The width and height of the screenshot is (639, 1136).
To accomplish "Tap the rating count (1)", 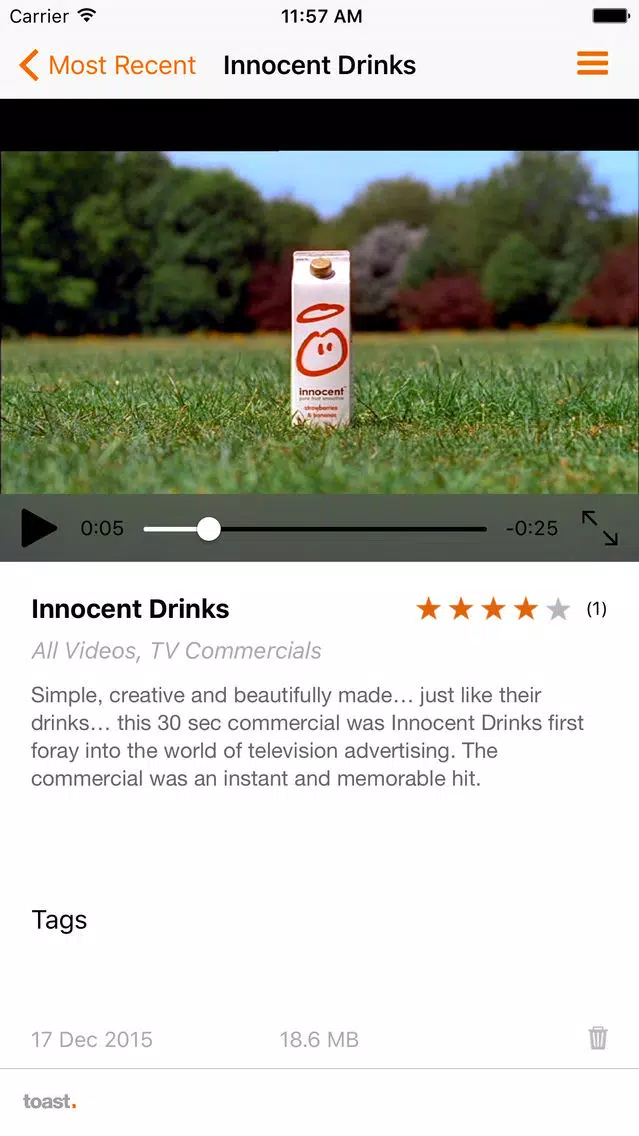I will pos(596,609).
